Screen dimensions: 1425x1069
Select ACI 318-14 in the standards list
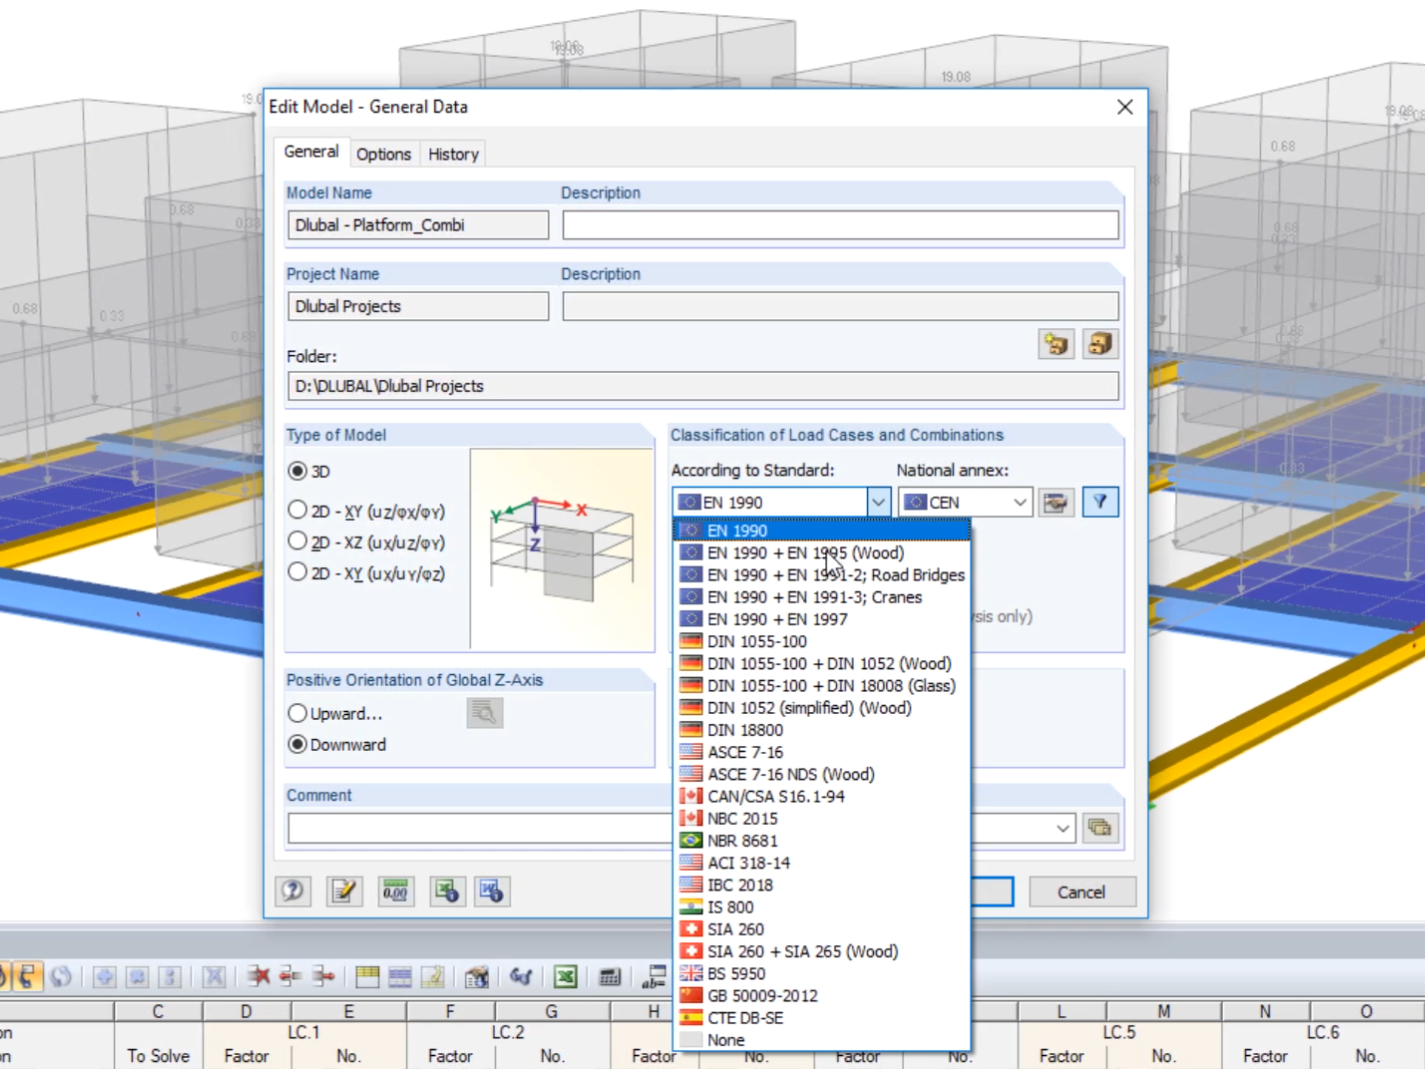point(822,862)
